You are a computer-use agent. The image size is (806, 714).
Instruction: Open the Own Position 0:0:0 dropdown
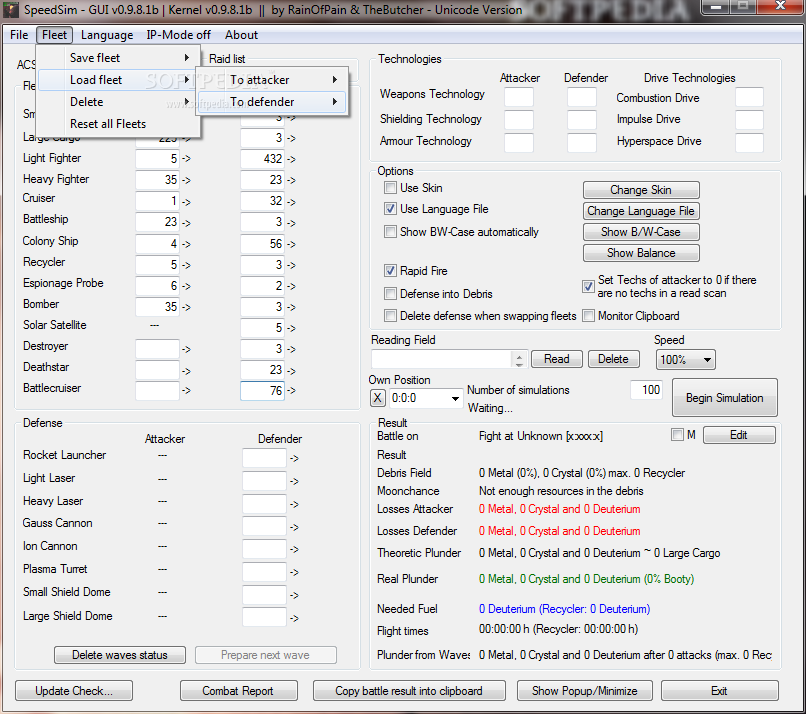tap(425, 398)
